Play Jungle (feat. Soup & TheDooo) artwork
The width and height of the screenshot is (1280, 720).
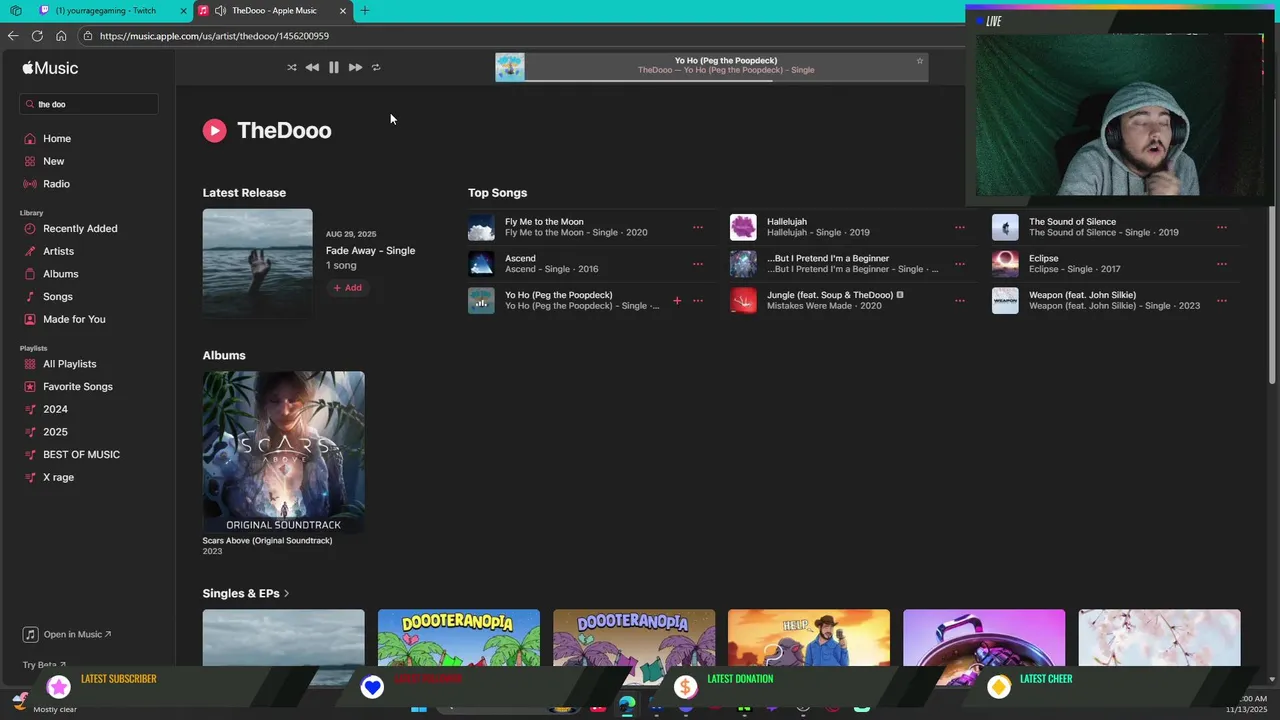(743, 300)
